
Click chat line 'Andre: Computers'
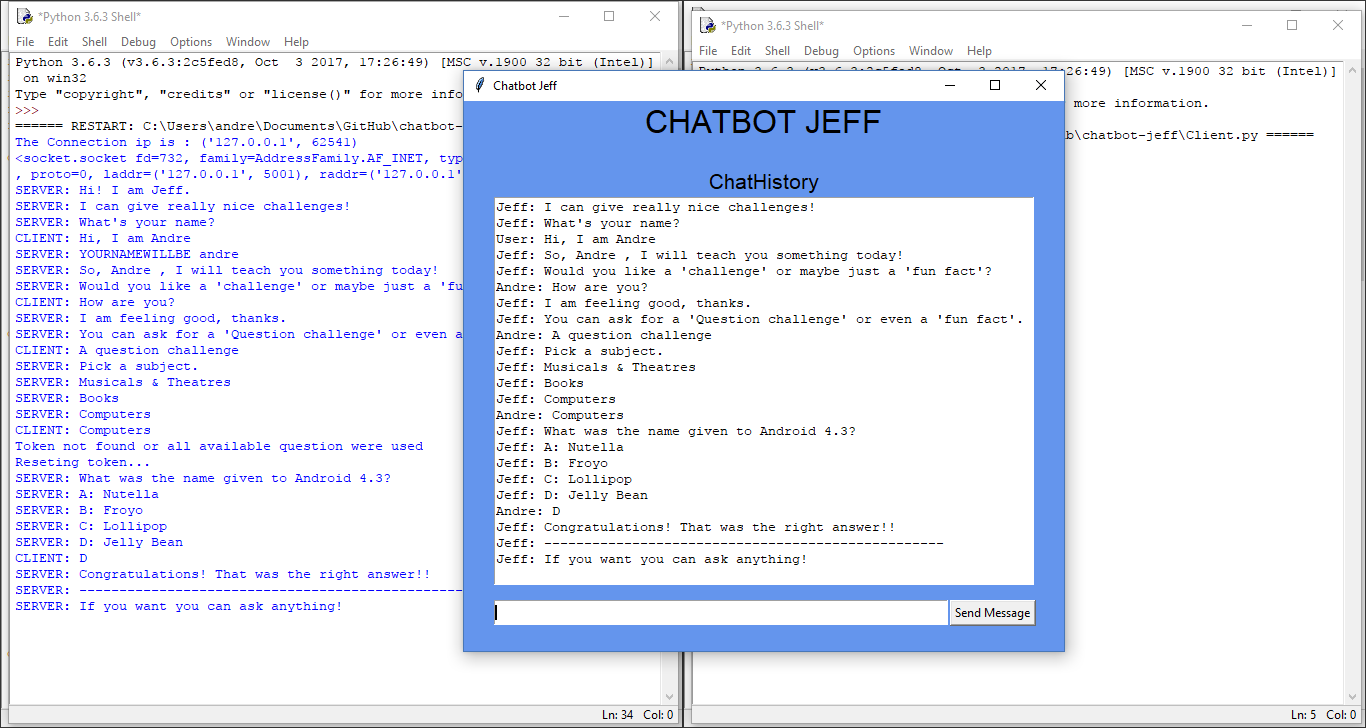pyautogui.click(x=560, y=415)
